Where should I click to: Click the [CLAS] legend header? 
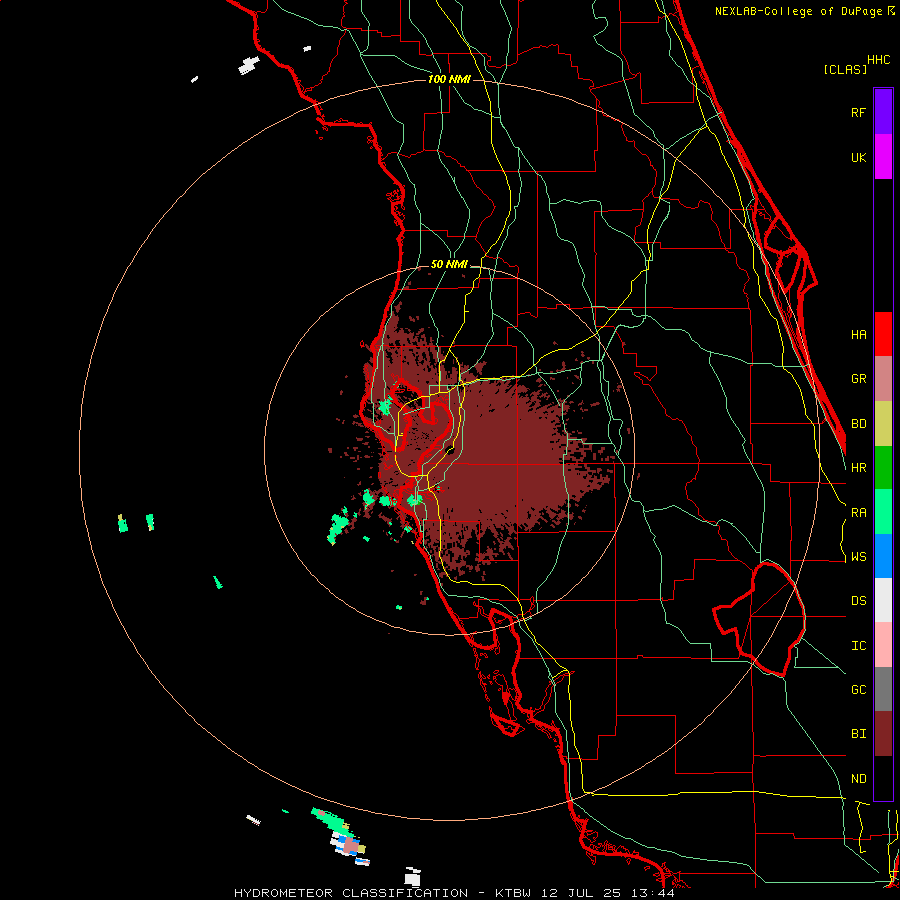pos(845,70)
